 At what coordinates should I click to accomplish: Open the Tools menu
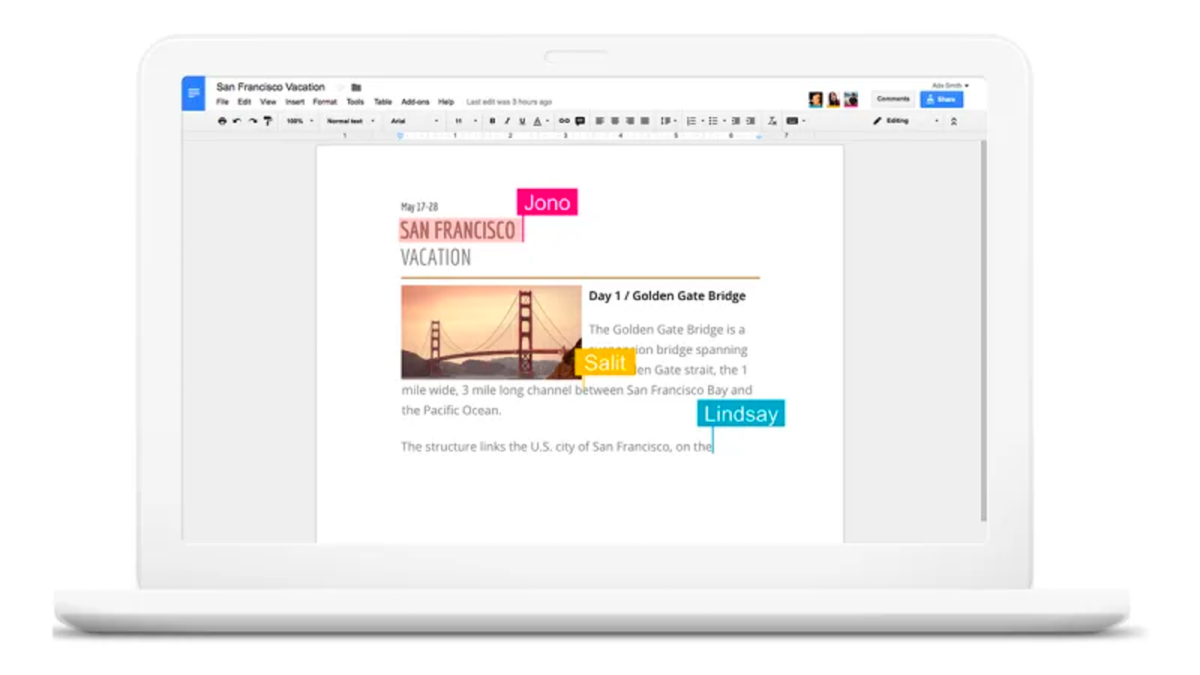coord(355,102)
